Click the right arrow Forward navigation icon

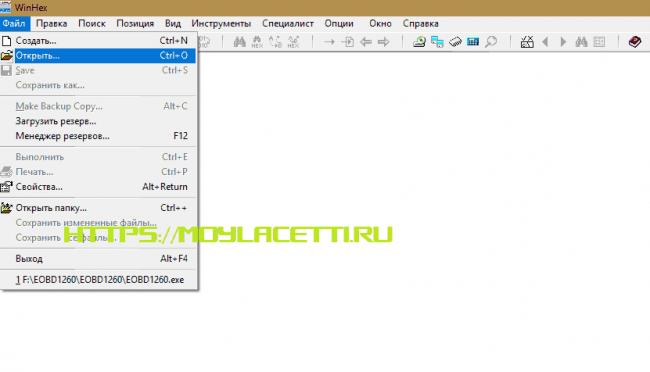click(x=383, y=41)
